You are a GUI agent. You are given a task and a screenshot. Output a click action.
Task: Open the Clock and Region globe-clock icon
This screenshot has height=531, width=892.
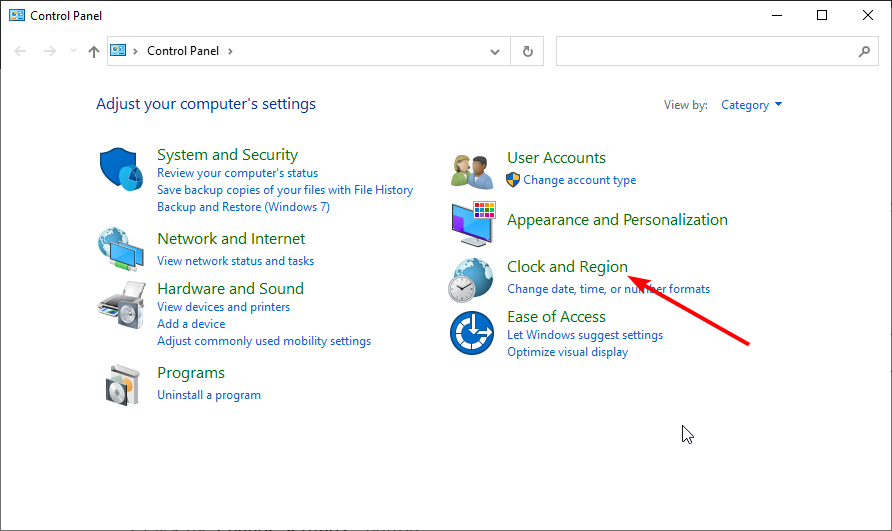[470, 280]
